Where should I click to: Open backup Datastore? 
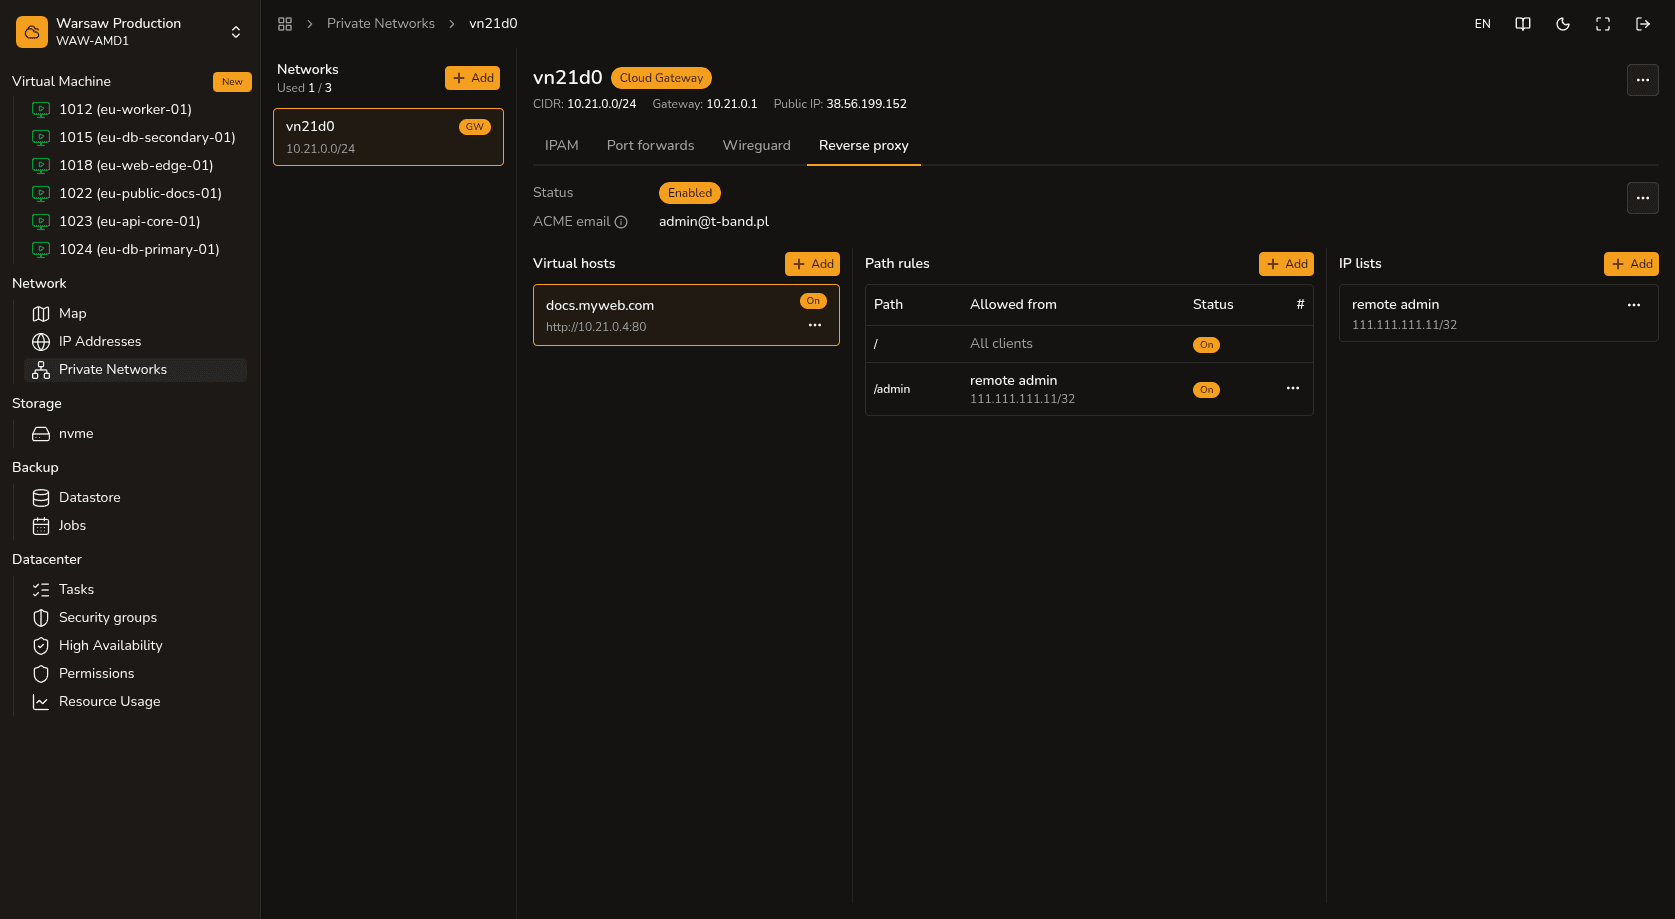pyautogui.click(x=135, y=497)
